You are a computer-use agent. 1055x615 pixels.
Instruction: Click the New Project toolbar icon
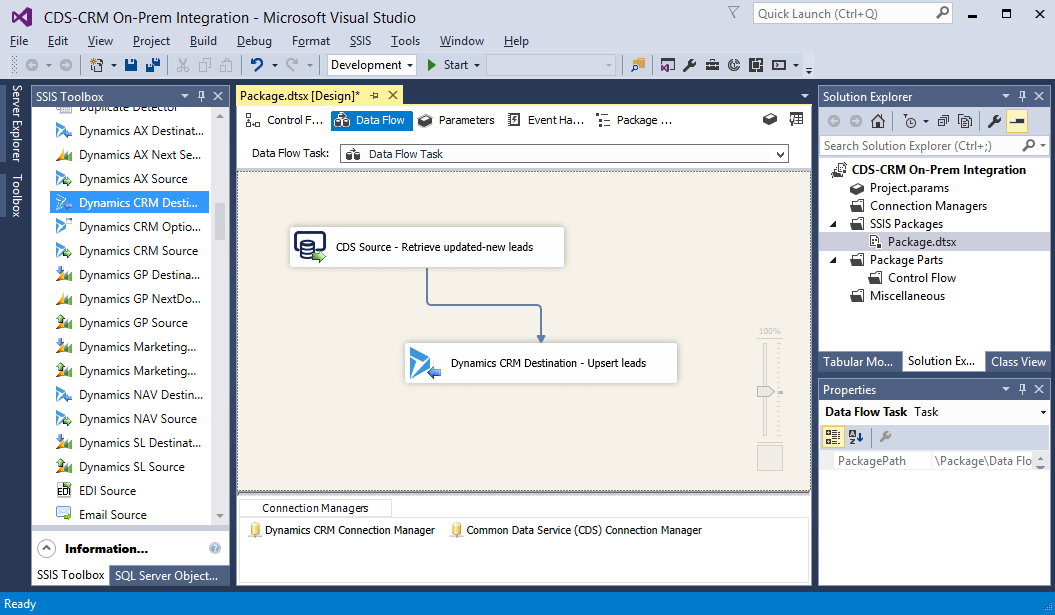point(96,65)
